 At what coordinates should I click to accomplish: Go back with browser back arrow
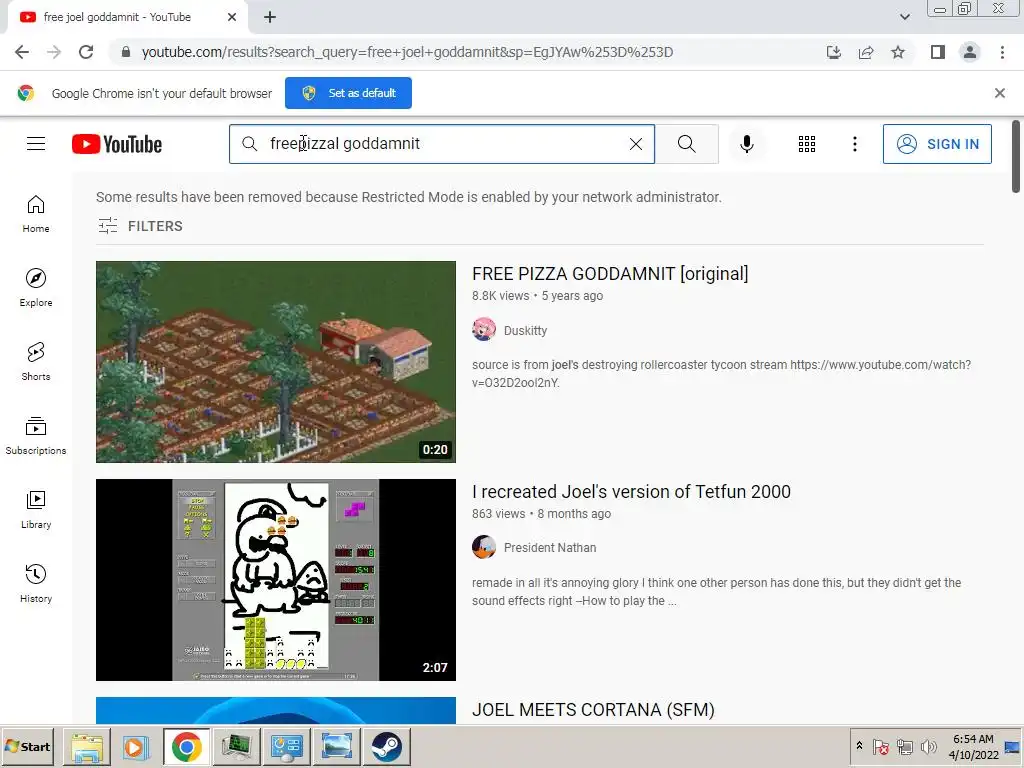(22, 52)
